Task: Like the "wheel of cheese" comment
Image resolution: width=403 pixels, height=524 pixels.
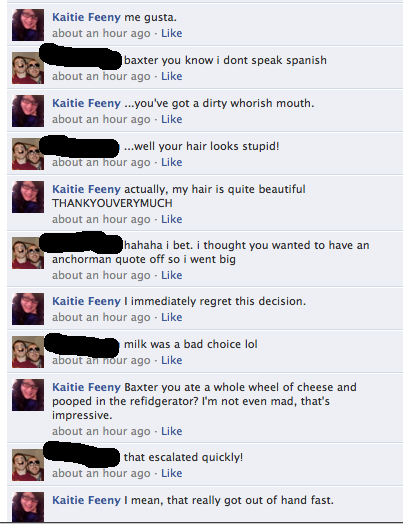Action: (172, 431)
